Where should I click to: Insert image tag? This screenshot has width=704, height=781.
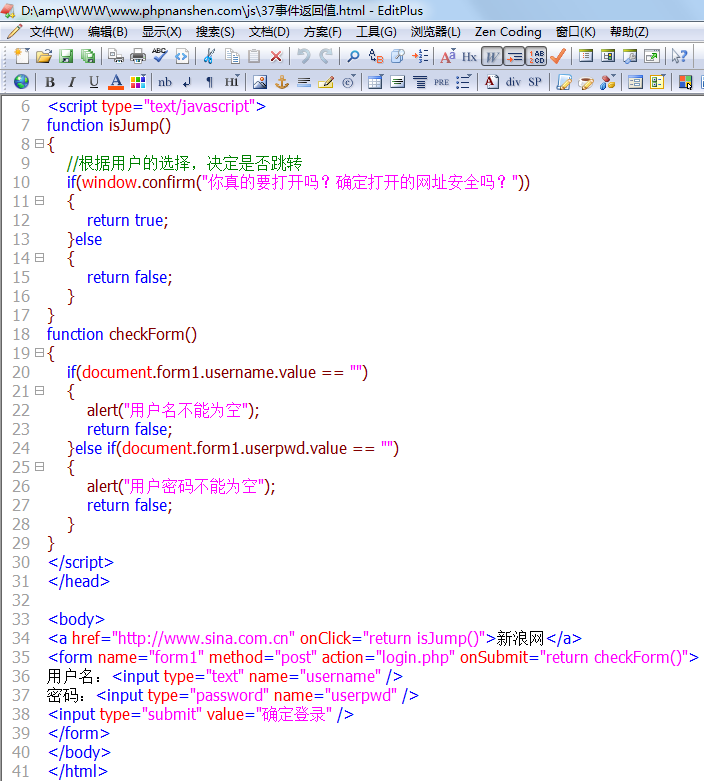pyautogui.click(x=260, y=82)
